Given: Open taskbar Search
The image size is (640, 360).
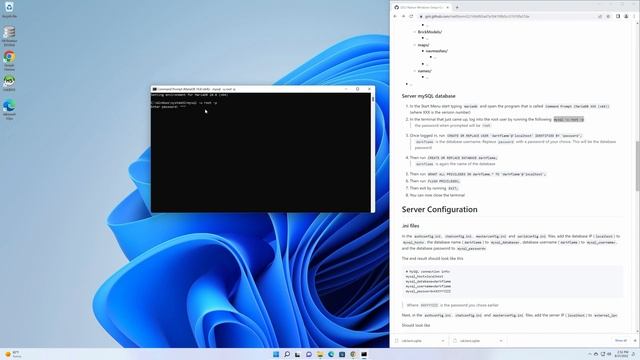Looking at the screenshot, I should [287, 354].
